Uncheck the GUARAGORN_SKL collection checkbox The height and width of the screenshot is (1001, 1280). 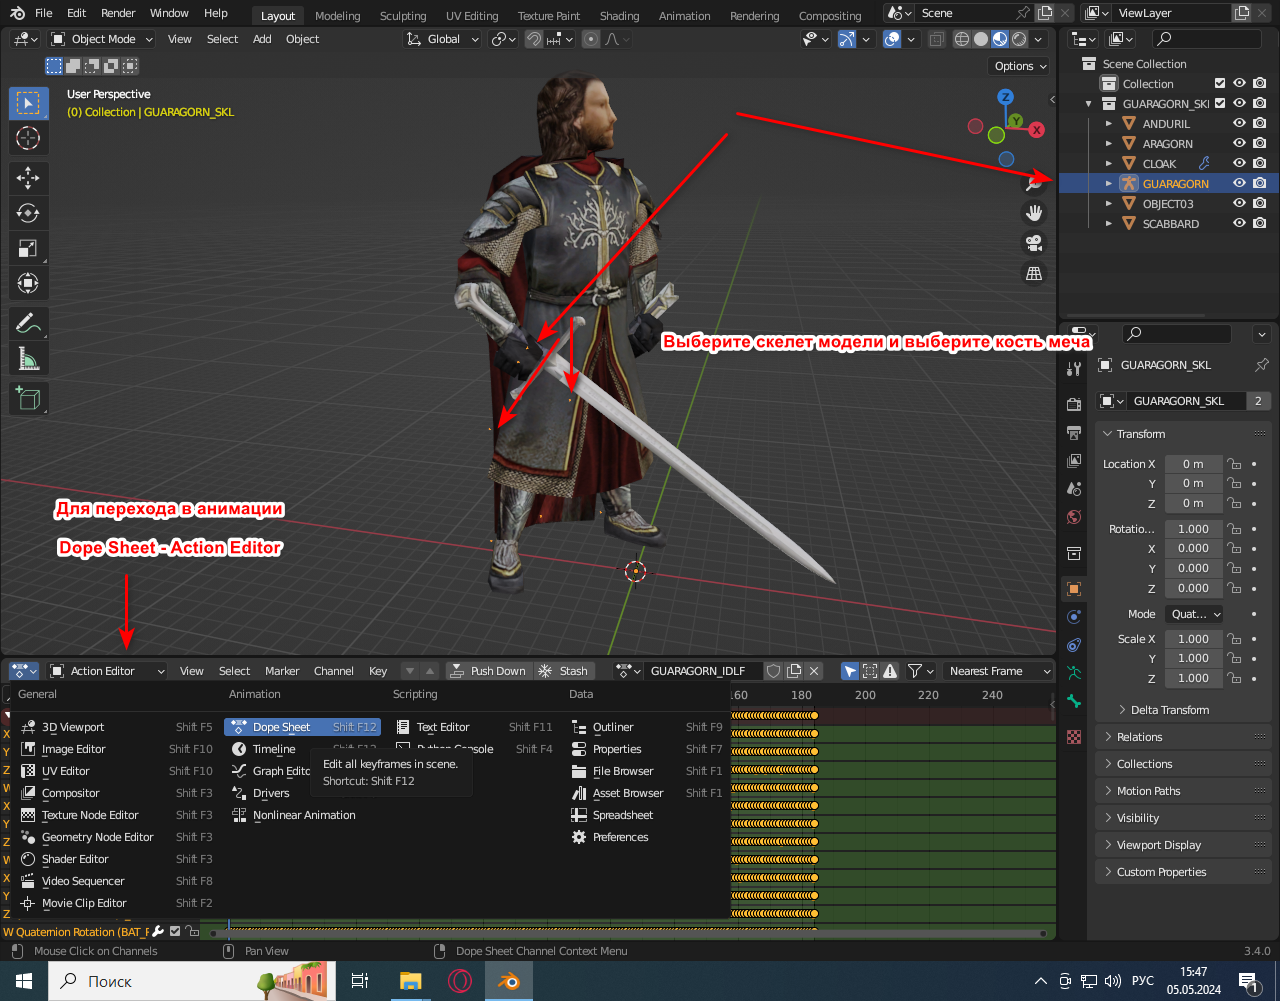pyautogui.click(x=1220, y=104)
